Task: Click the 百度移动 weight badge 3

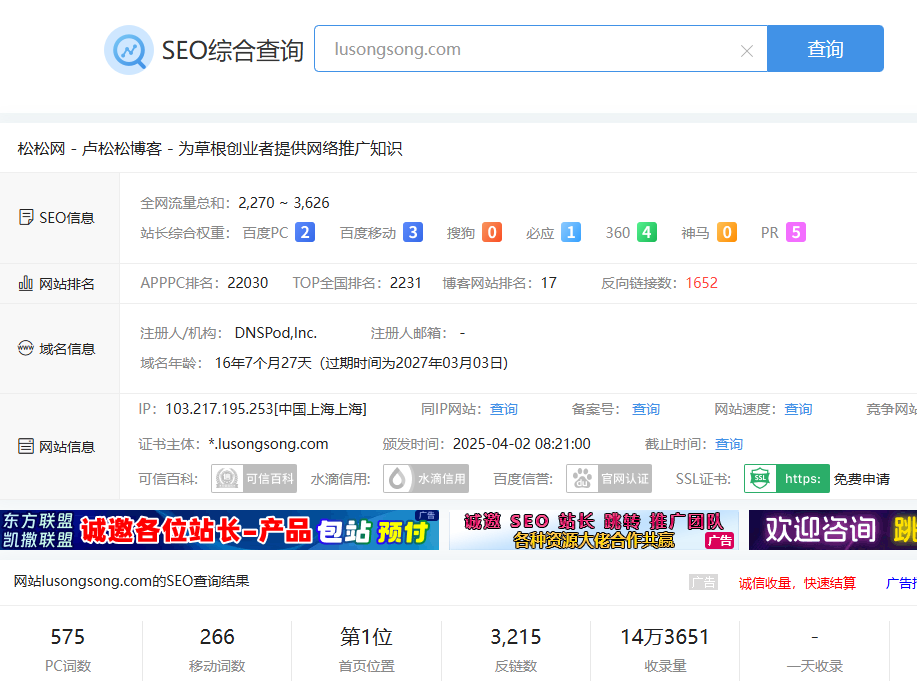Action: tap(412, 233)
